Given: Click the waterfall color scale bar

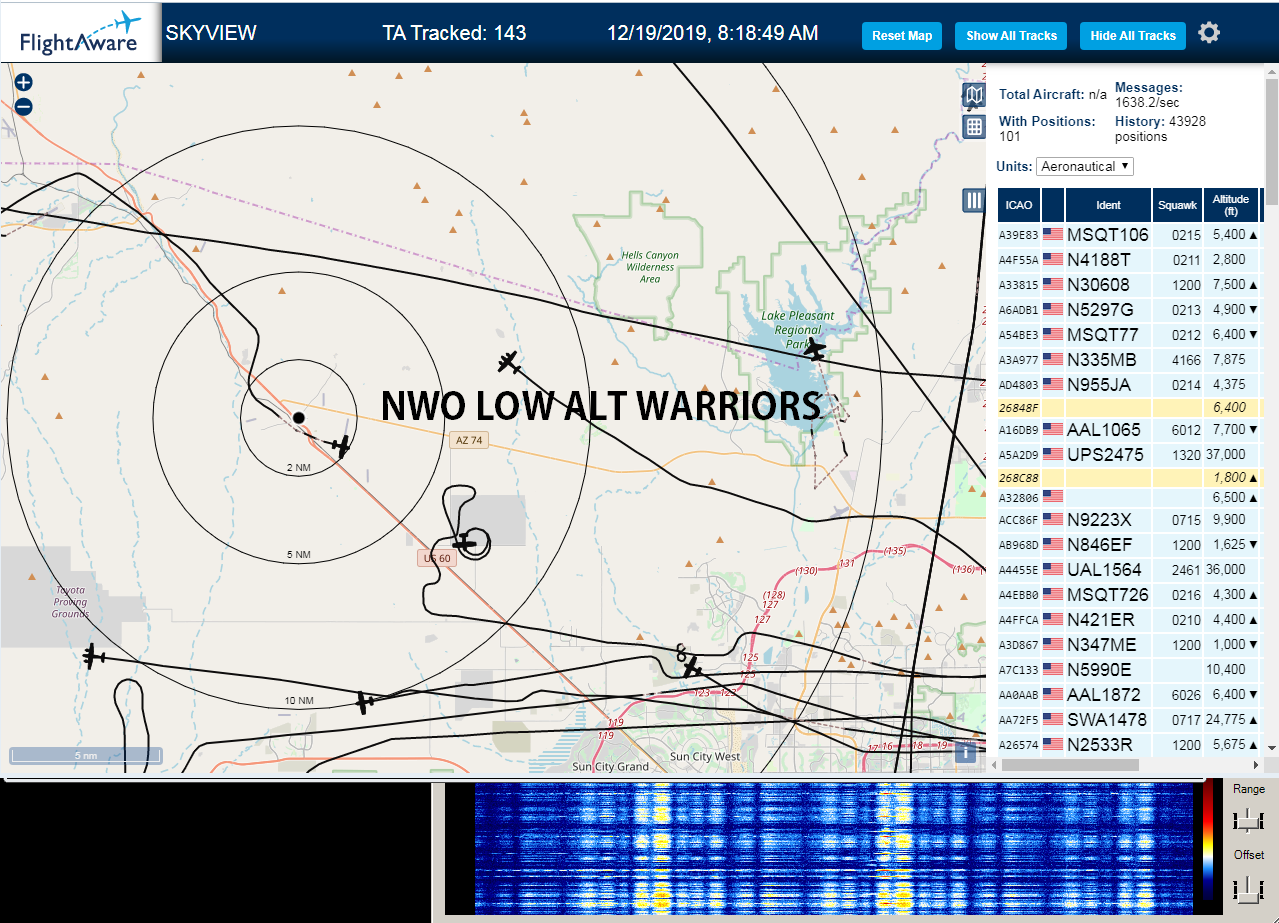Looking at the screenshot, I should click(x=1209, y=838).
